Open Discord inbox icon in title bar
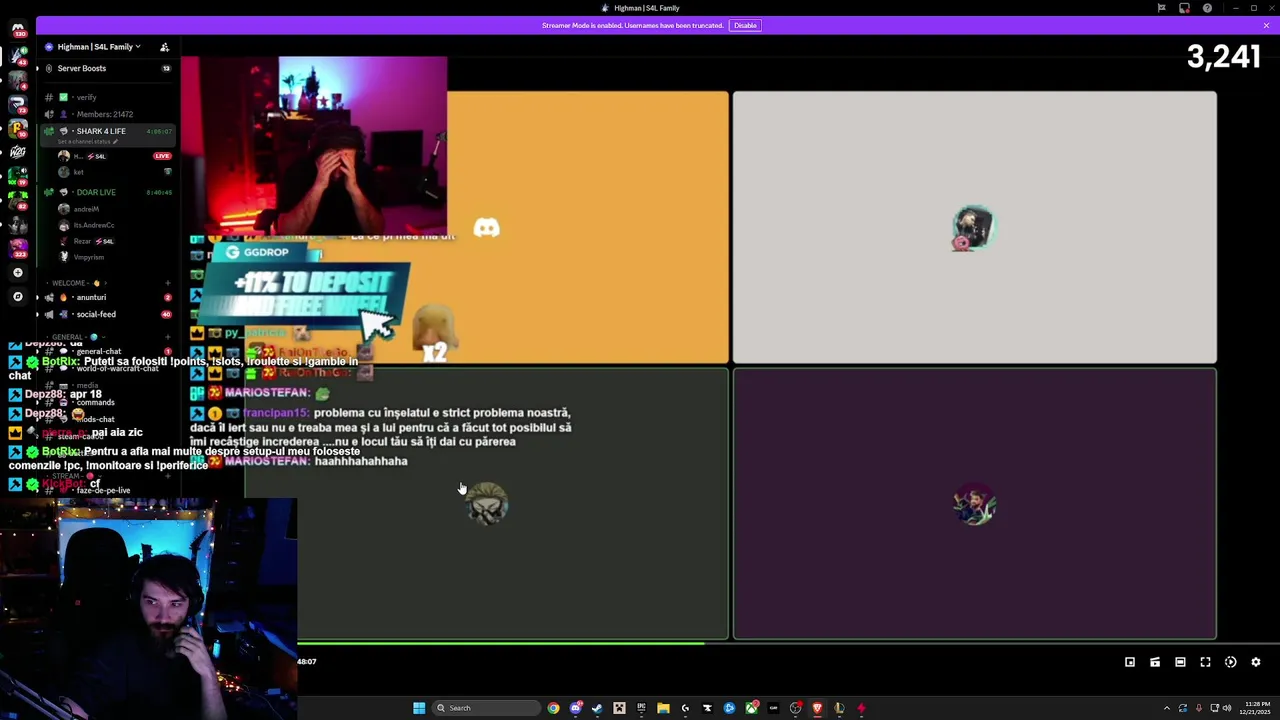Screen dimensions: 1280x720 point(1184,8)
